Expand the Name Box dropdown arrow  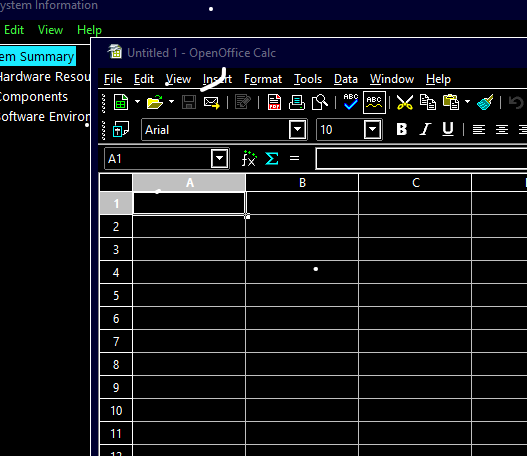(219, 158)
